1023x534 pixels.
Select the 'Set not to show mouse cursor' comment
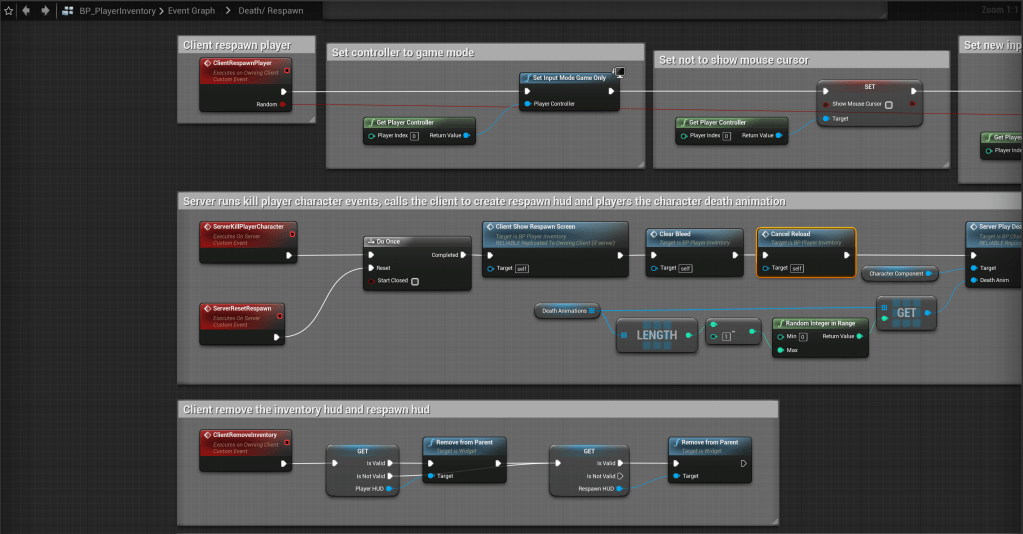click(734, 60)
